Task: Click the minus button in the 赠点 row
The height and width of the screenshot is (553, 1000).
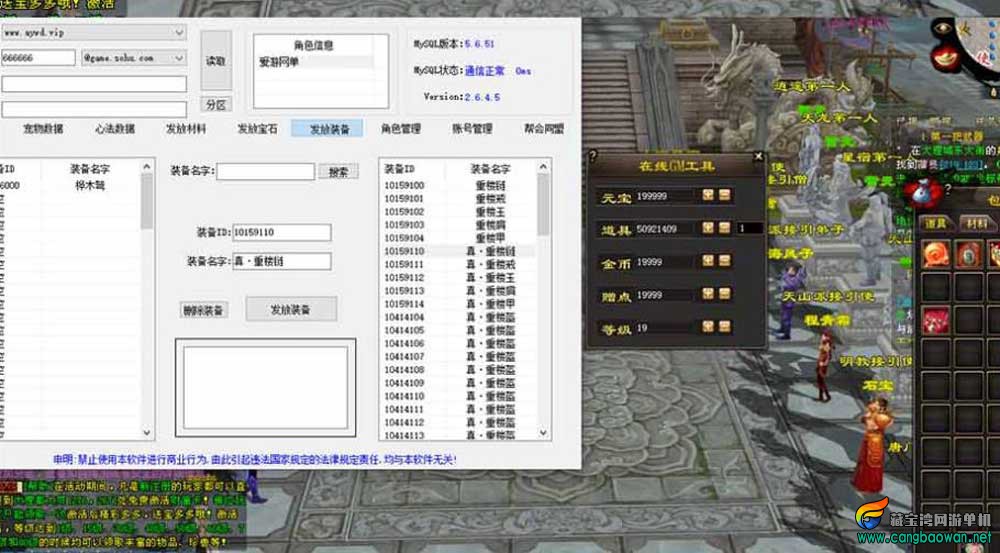Action: (724, 294)
